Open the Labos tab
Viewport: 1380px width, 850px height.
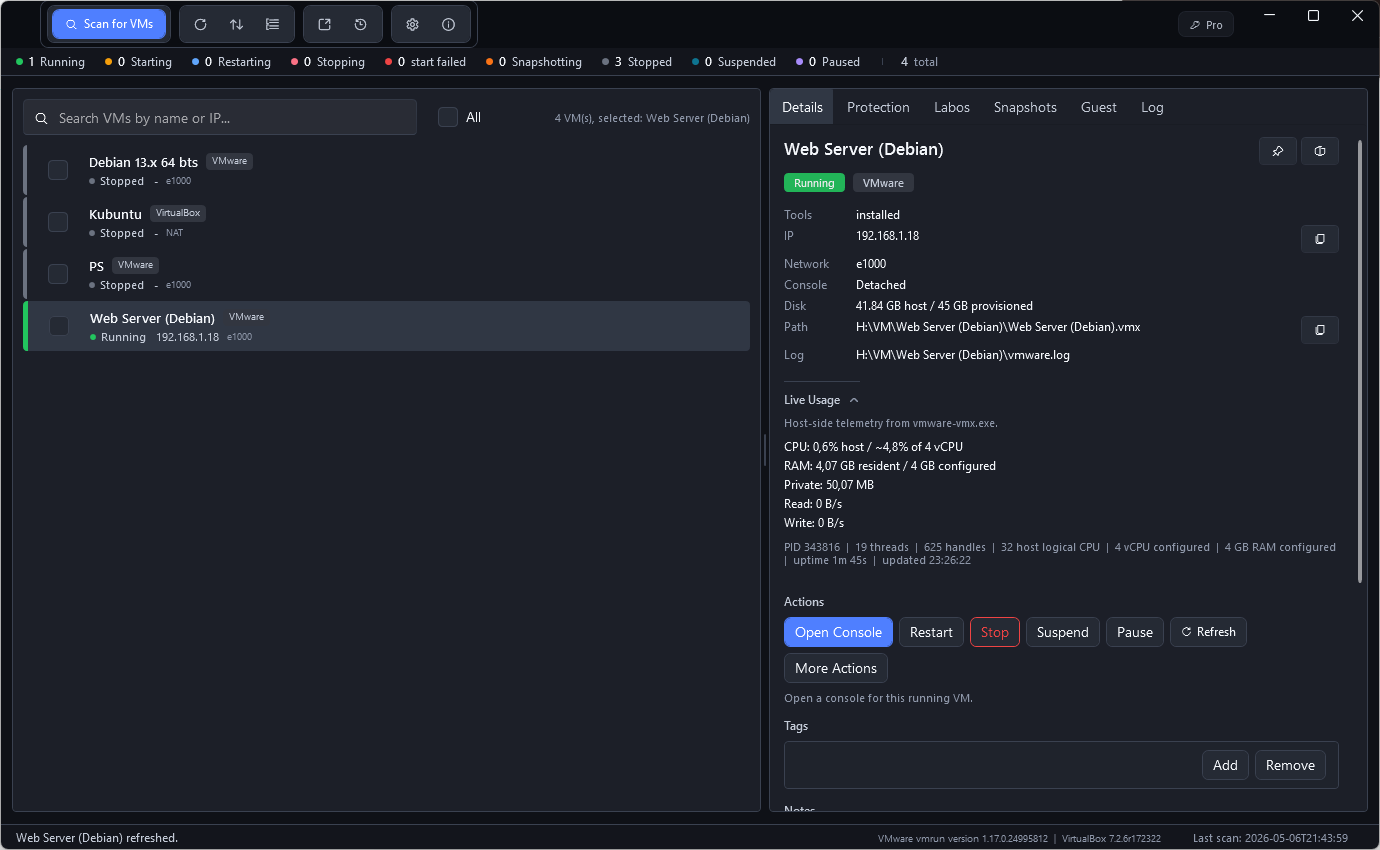pyautogui.click(x=952, y=107)
